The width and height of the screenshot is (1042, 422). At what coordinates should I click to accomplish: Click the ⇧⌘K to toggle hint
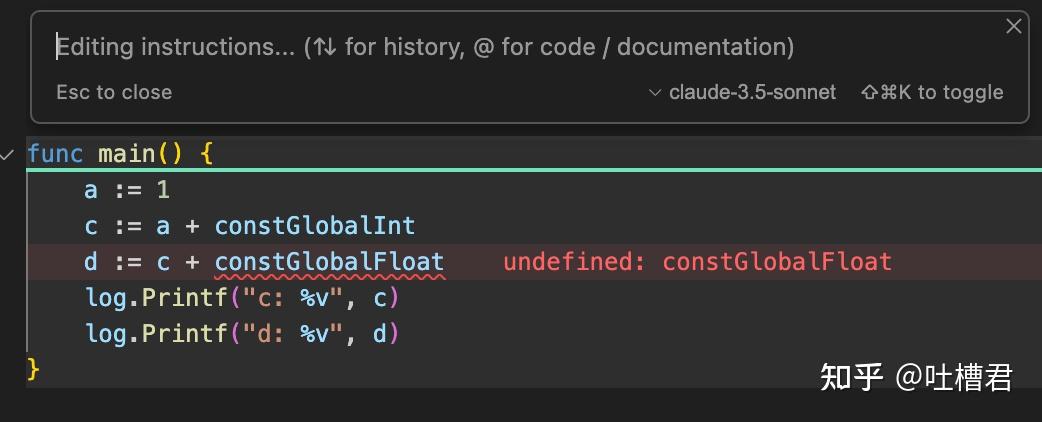[931, 92]
